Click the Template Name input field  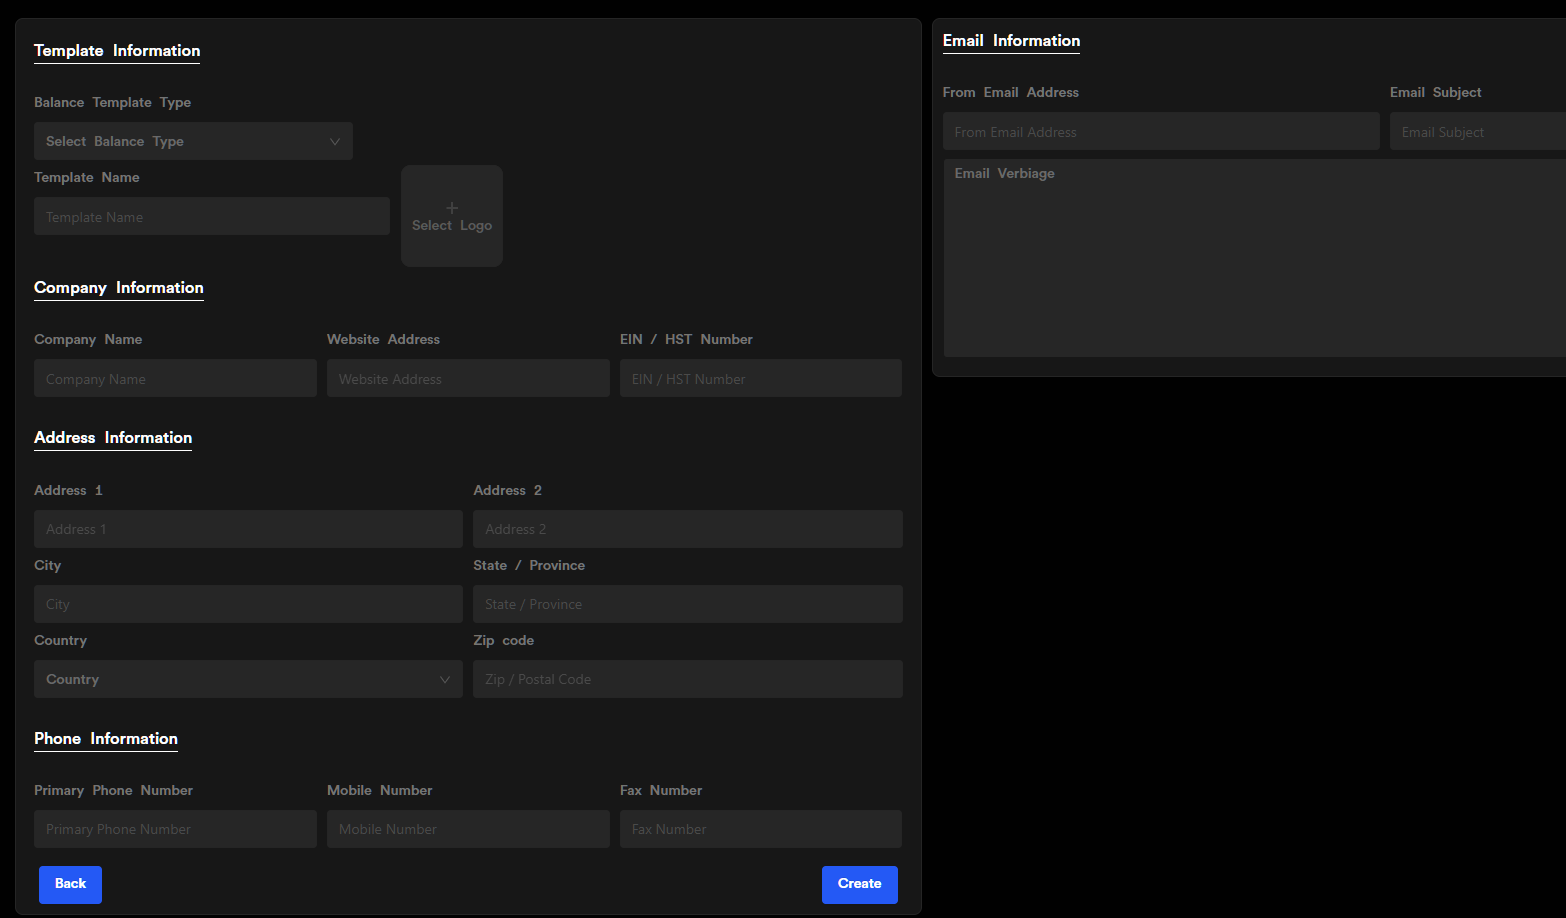coord(212,216)
